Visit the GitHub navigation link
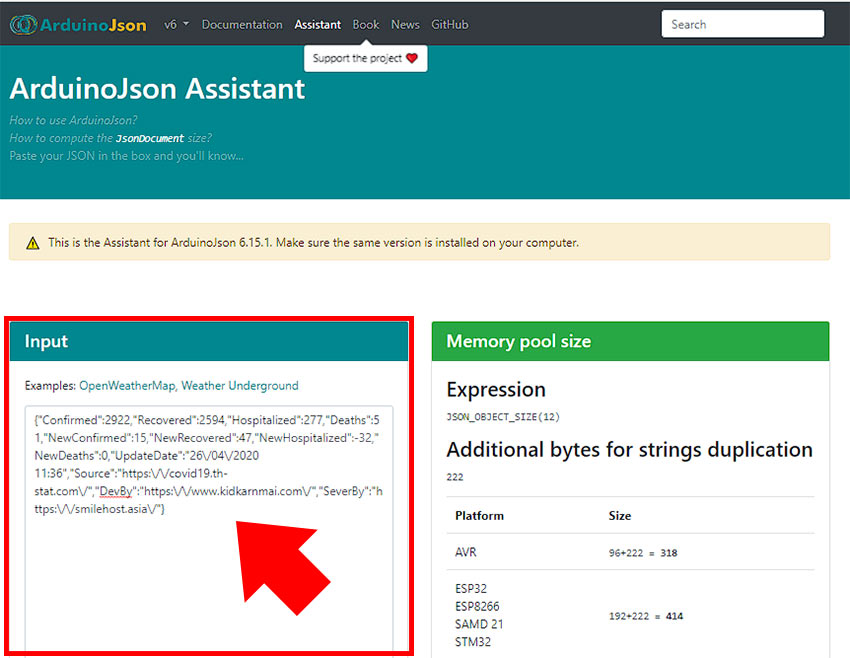 pyautogui.click(x=450, y=24)
